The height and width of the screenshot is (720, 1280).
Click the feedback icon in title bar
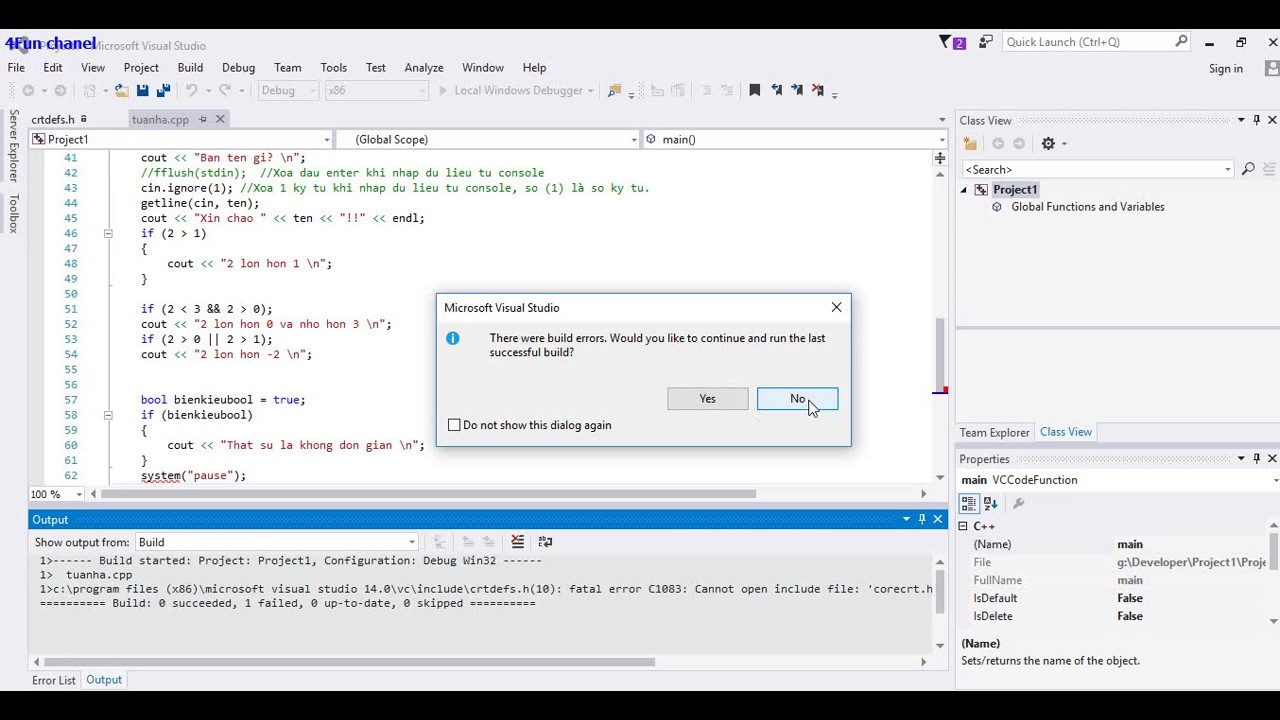click(x=986, y=42)
